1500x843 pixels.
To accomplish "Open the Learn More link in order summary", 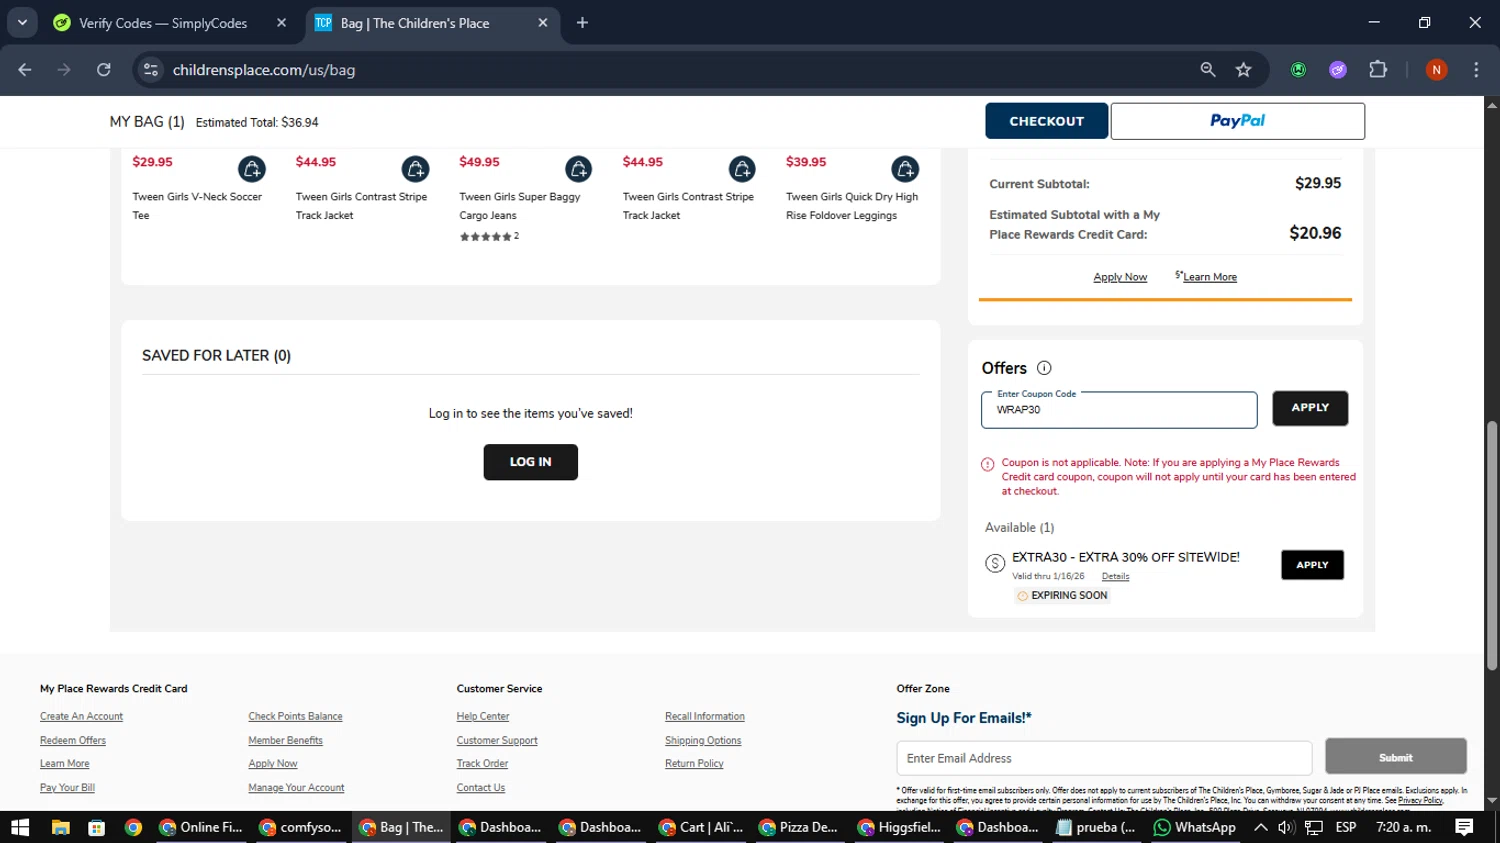I will (1209, 277).
